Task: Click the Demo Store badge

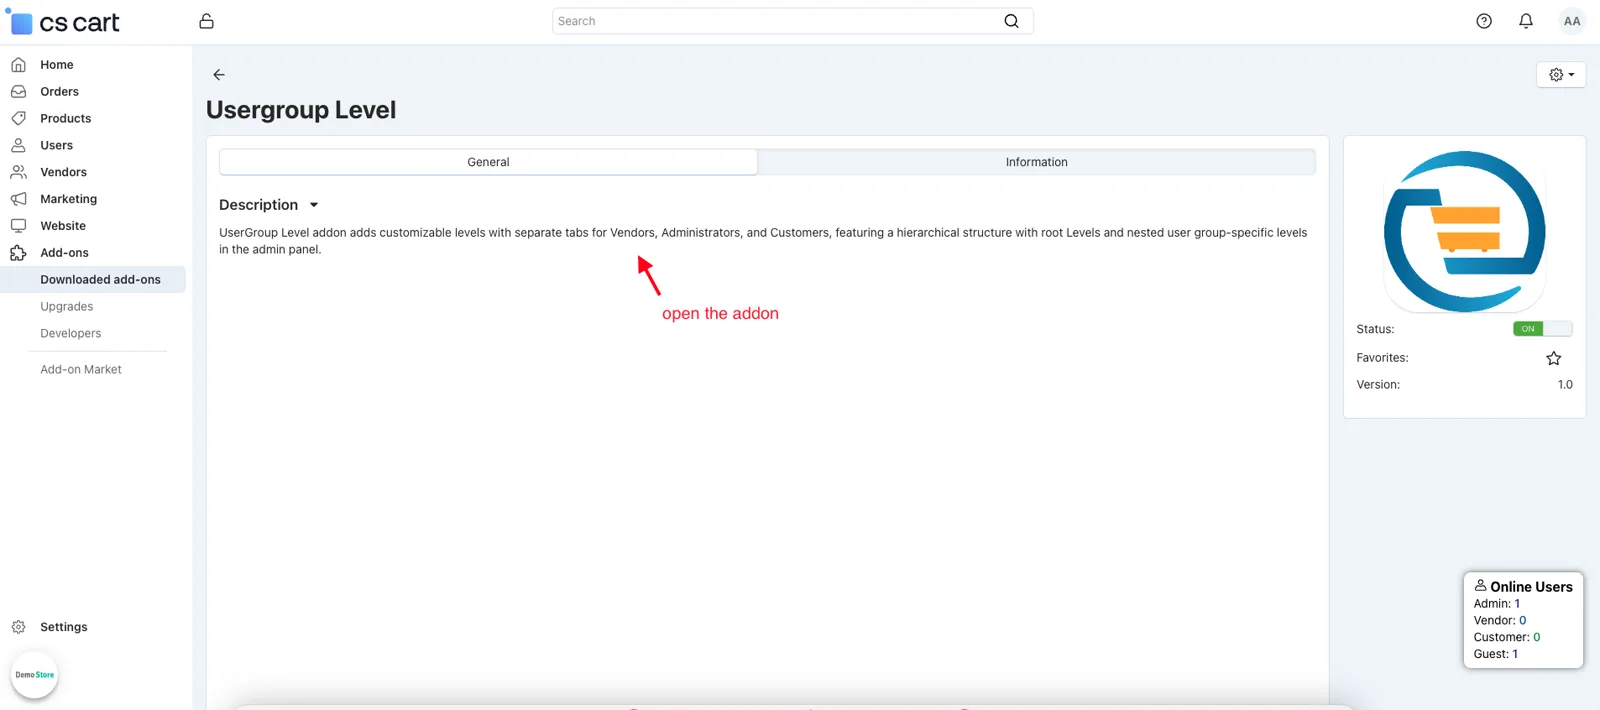Action: click(35, 675)
